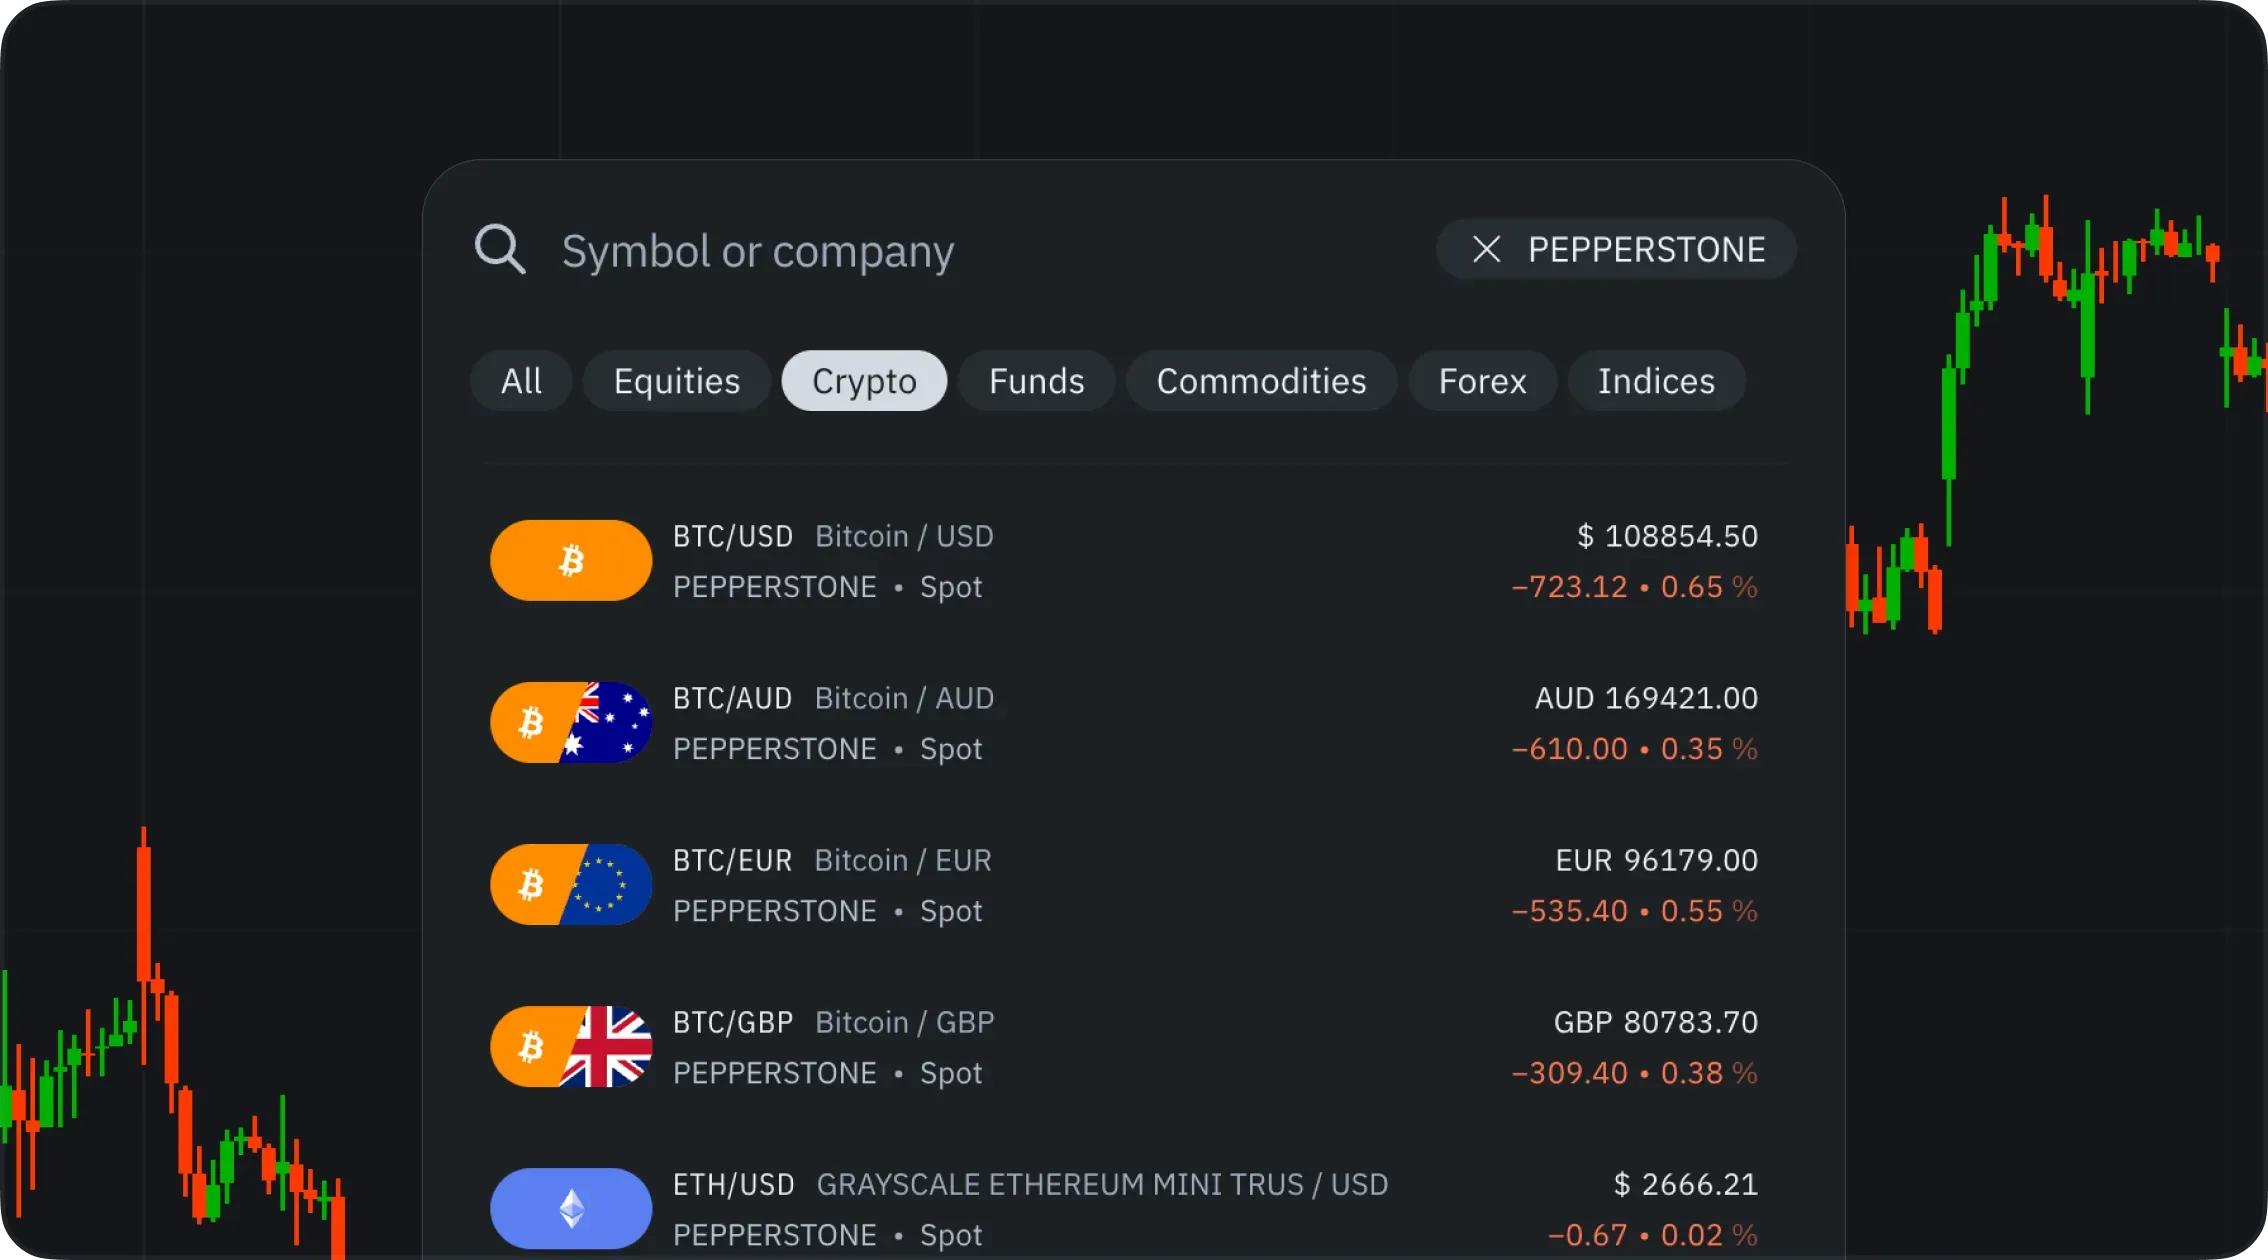2268x1260 pixels.
Task: Select the All category filter
Action: (521, 381)
